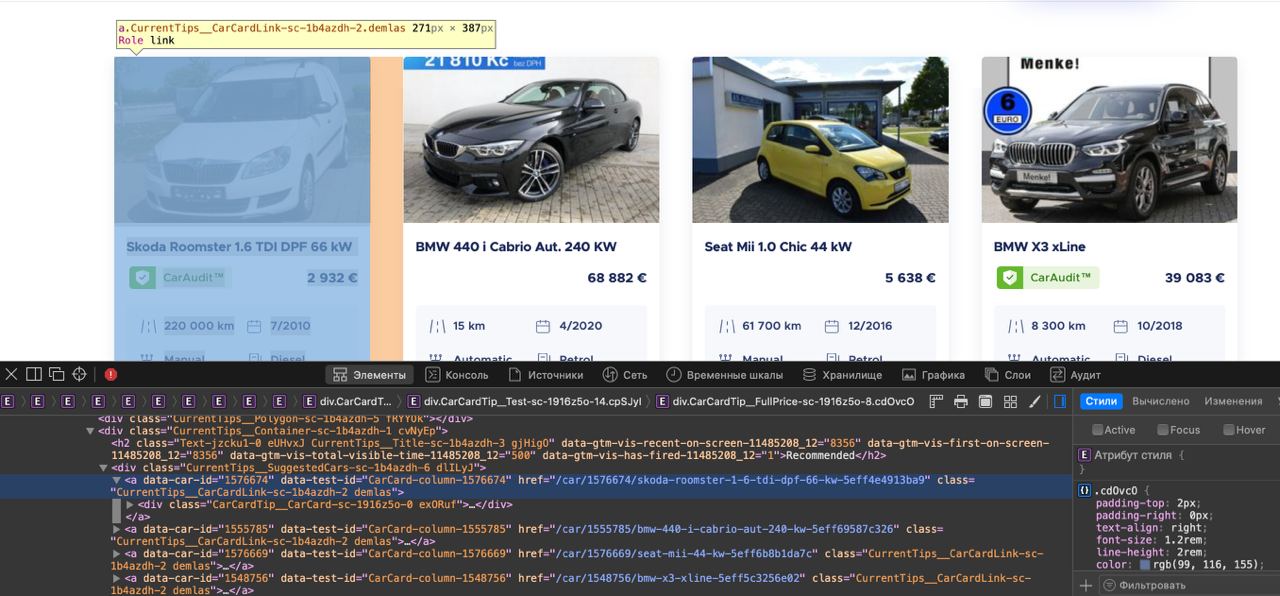This screenshot has width=1280, height=596.
Task: Open the Слои tab
Action: click(1008, 375)
